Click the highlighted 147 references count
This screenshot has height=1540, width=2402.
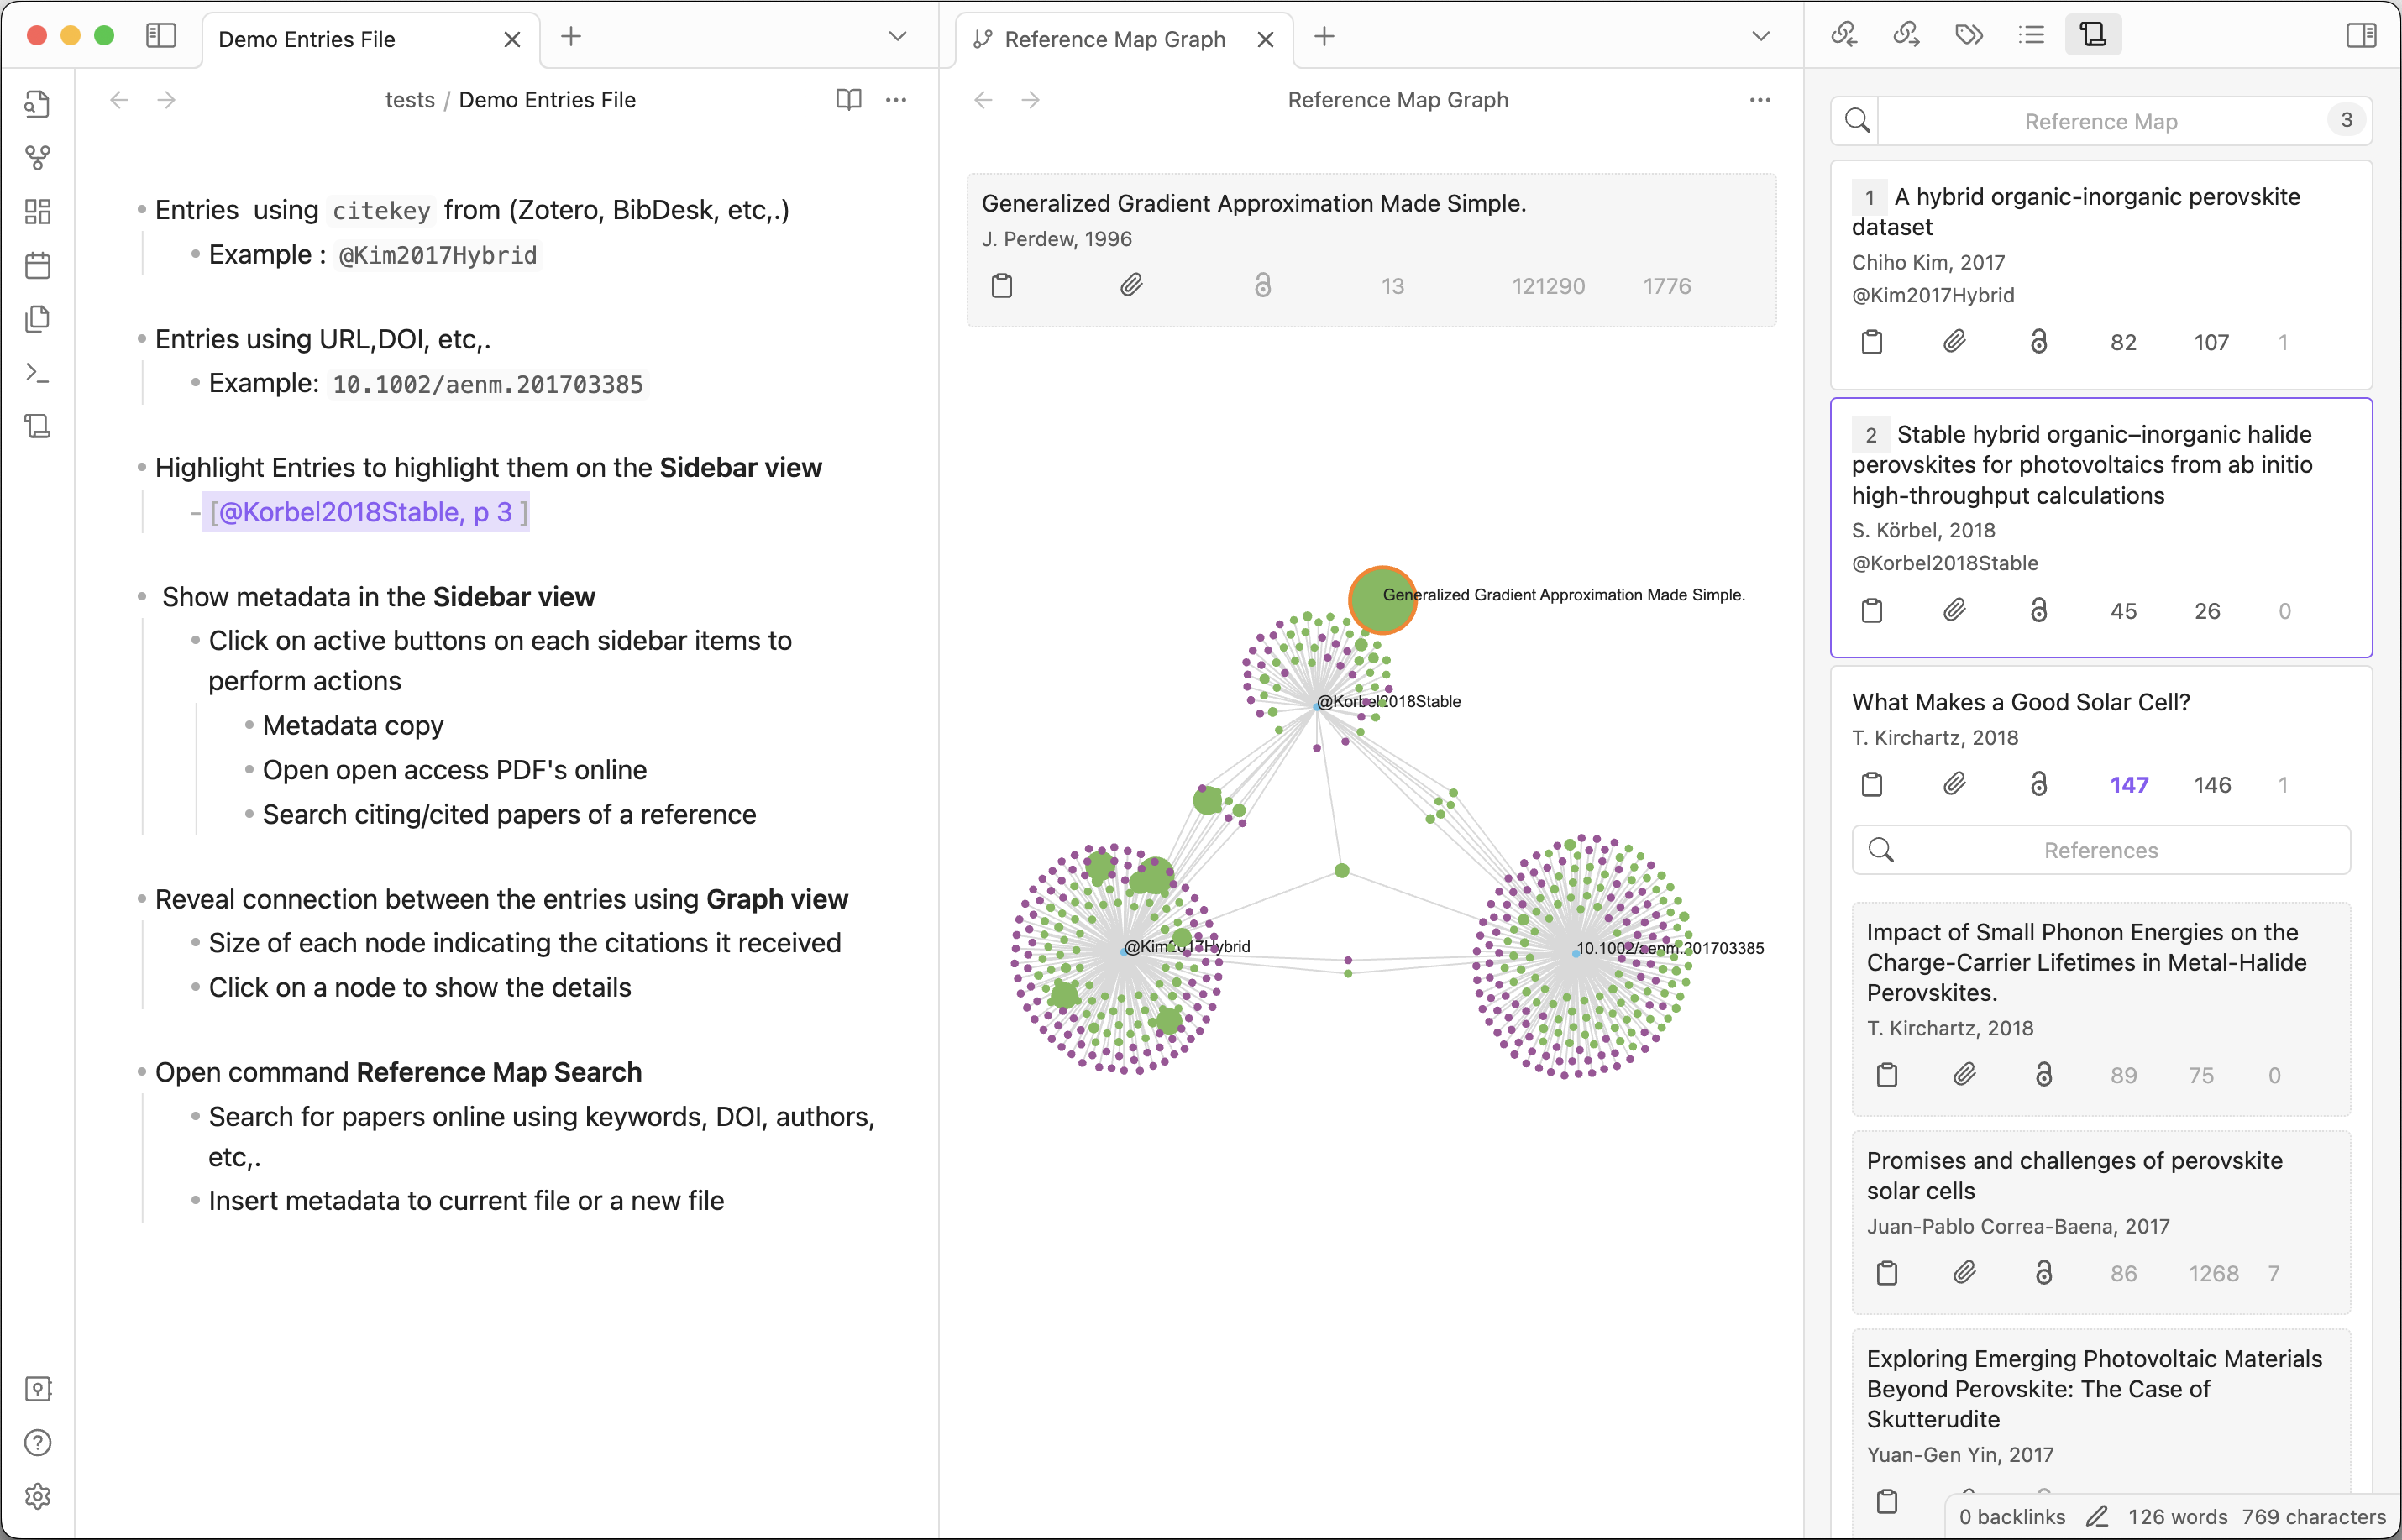[2129, 785]
